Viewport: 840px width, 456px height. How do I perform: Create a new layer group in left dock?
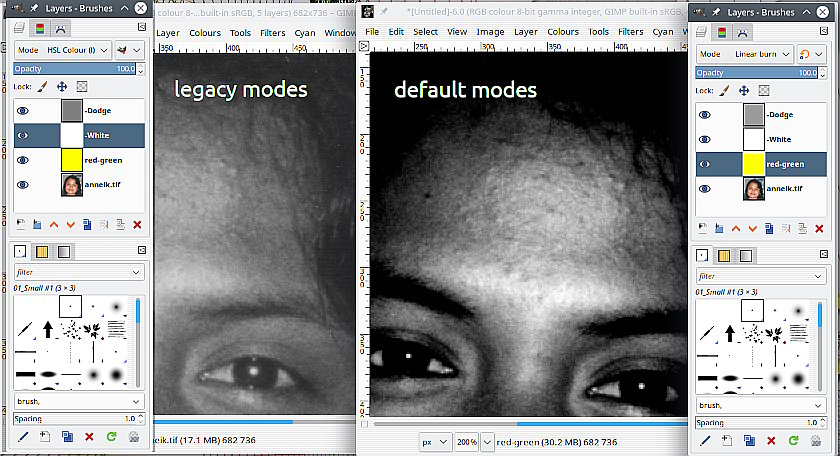click(x=37, y=225)
